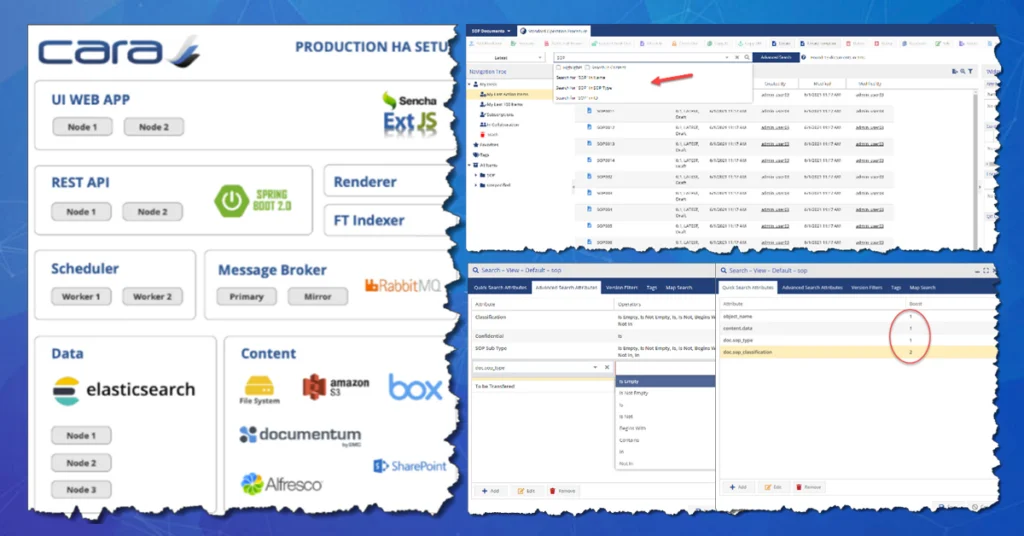Choose 'Is Not Empty' operator option

pyautogui.click(x=665, y=393)
